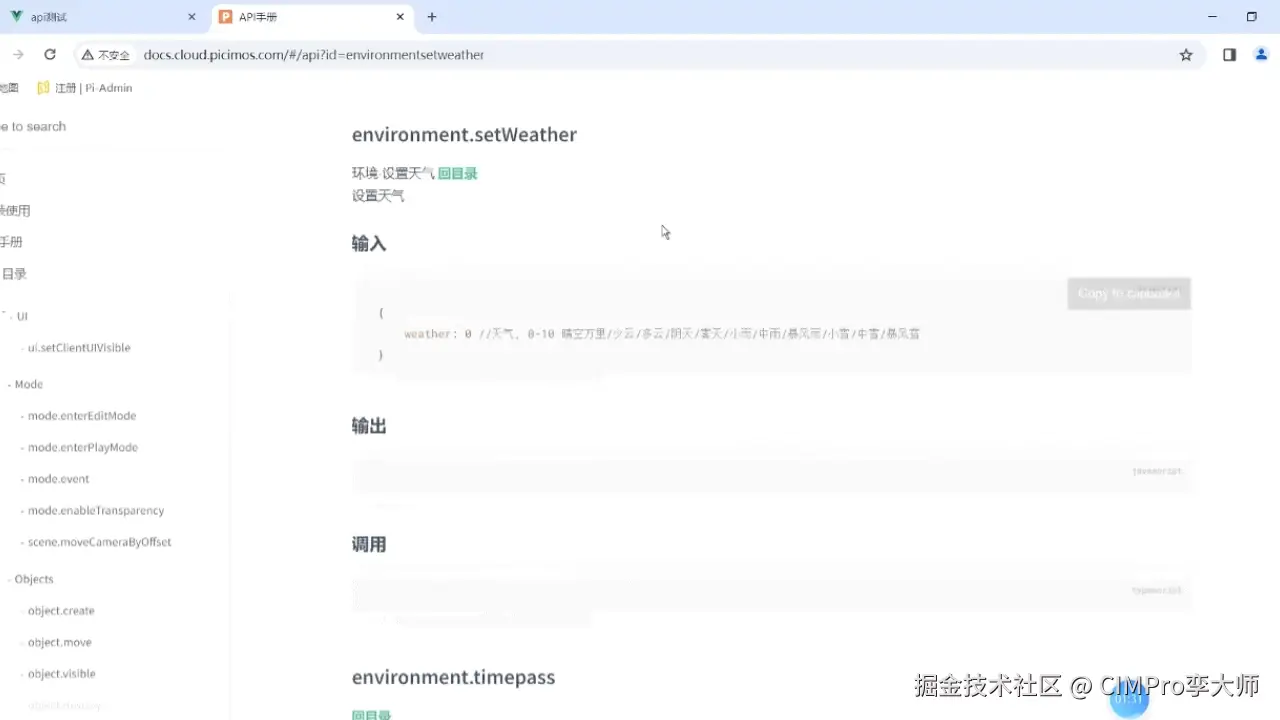1280x720 pixels.
Task: Click the circular progress timer at bottom right
Action: point(1129,700)
